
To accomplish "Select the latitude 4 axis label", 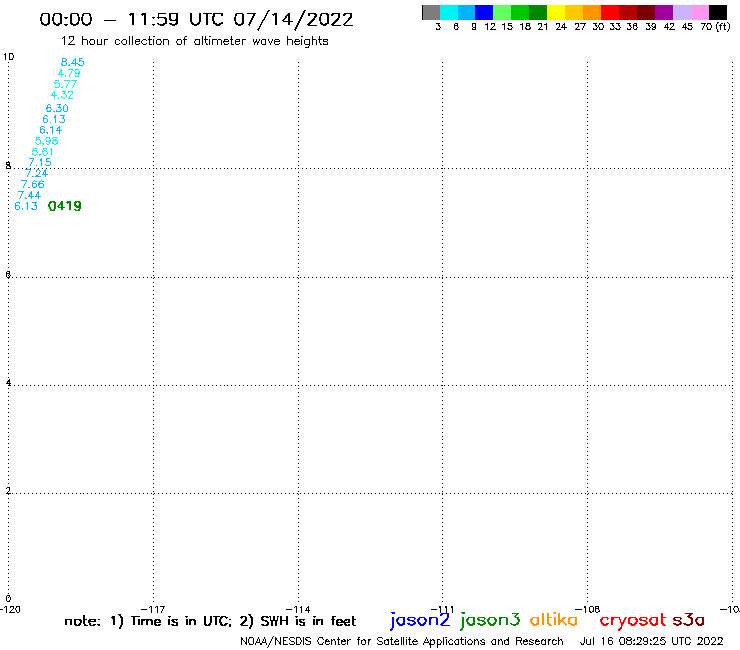I will pos(8,382).
